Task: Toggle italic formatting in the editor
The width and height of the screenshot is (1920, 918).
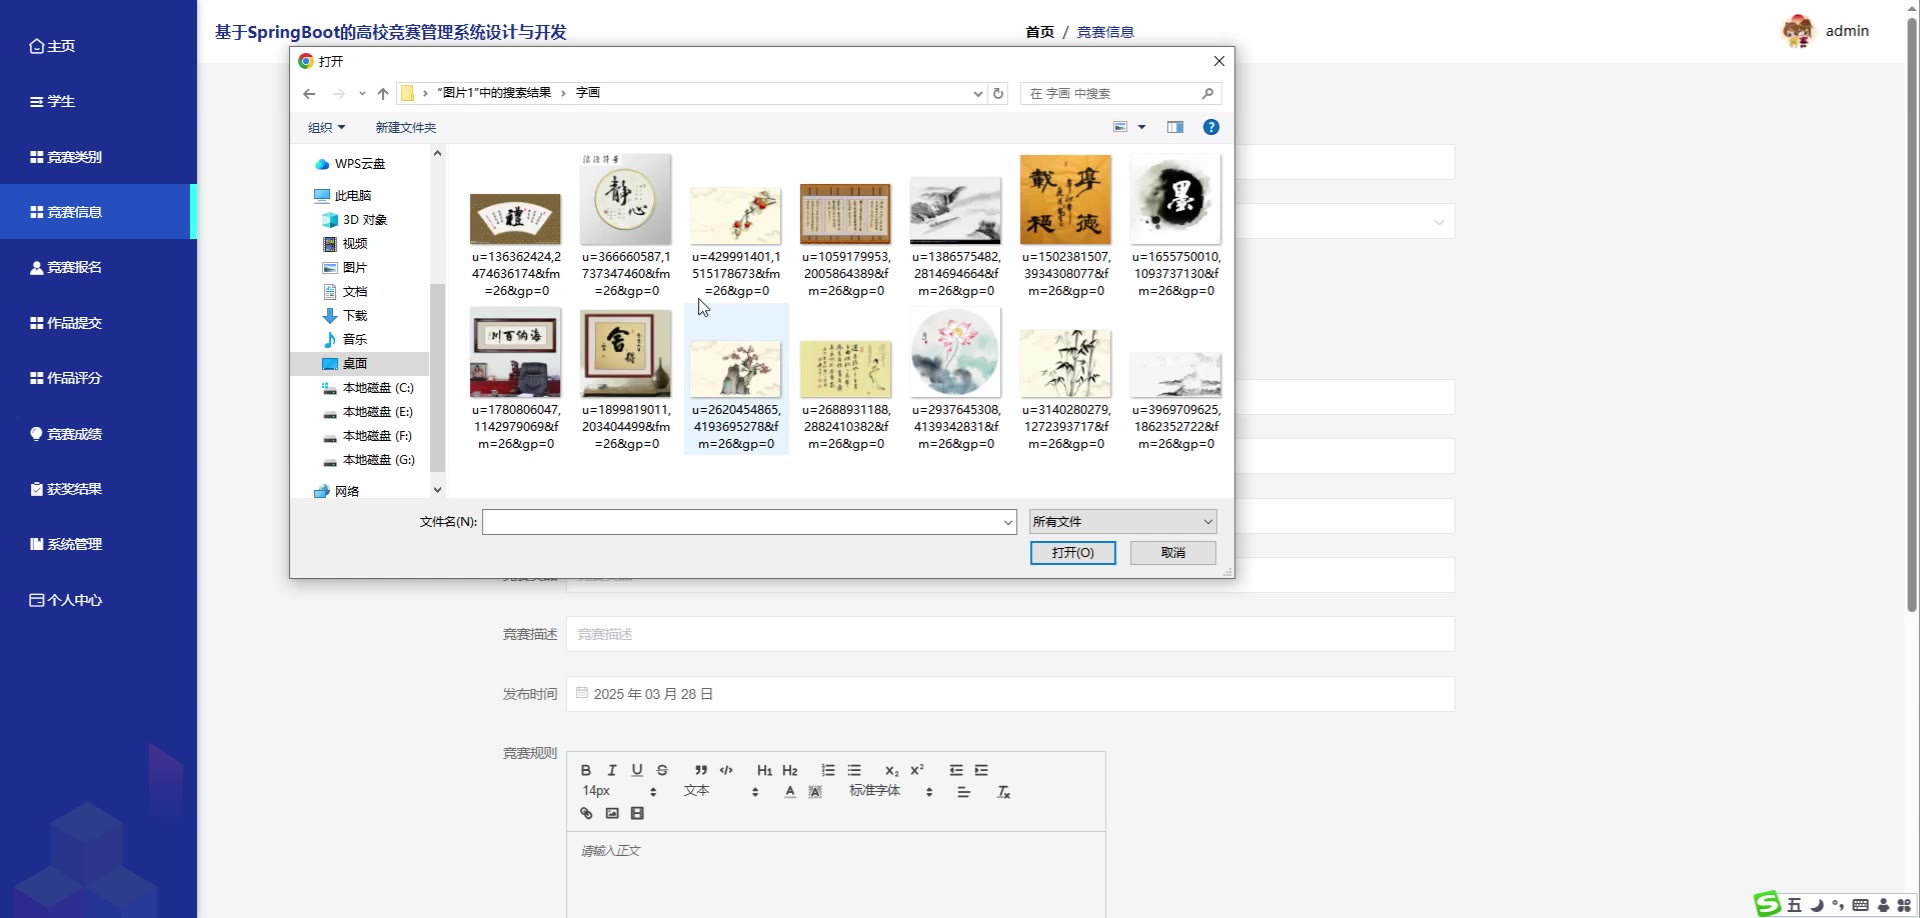Action: tap(611, 770)
